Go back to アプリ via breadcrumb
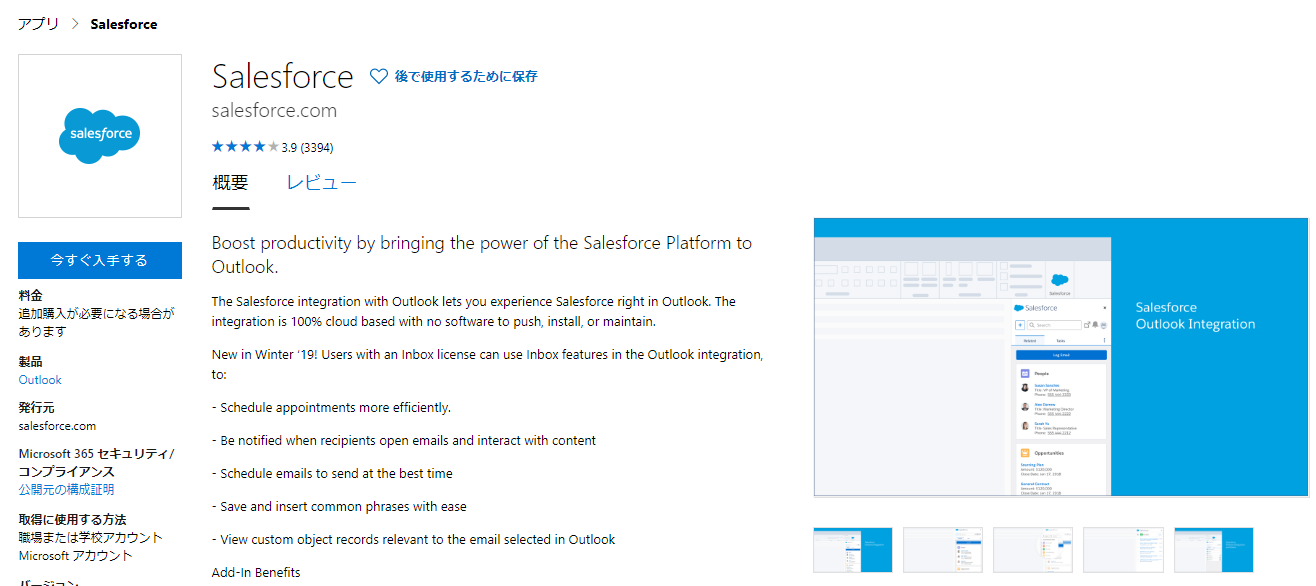This screenshot has height=586, width=1316. tap(38, 24)
